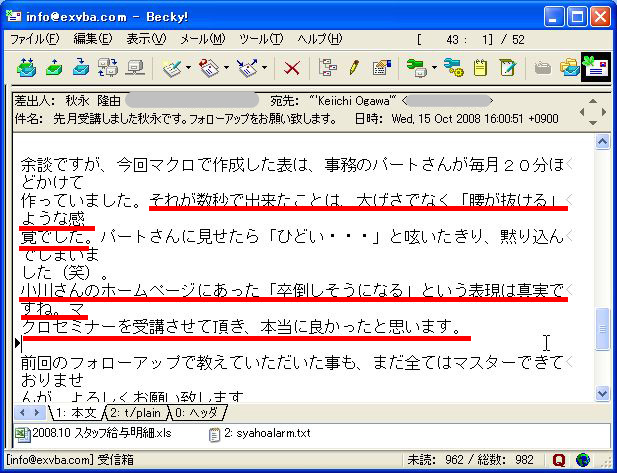Click the receive mail blue tray icon
The height and width of the screenshot is (473, 617).
(x=81, y=67)
